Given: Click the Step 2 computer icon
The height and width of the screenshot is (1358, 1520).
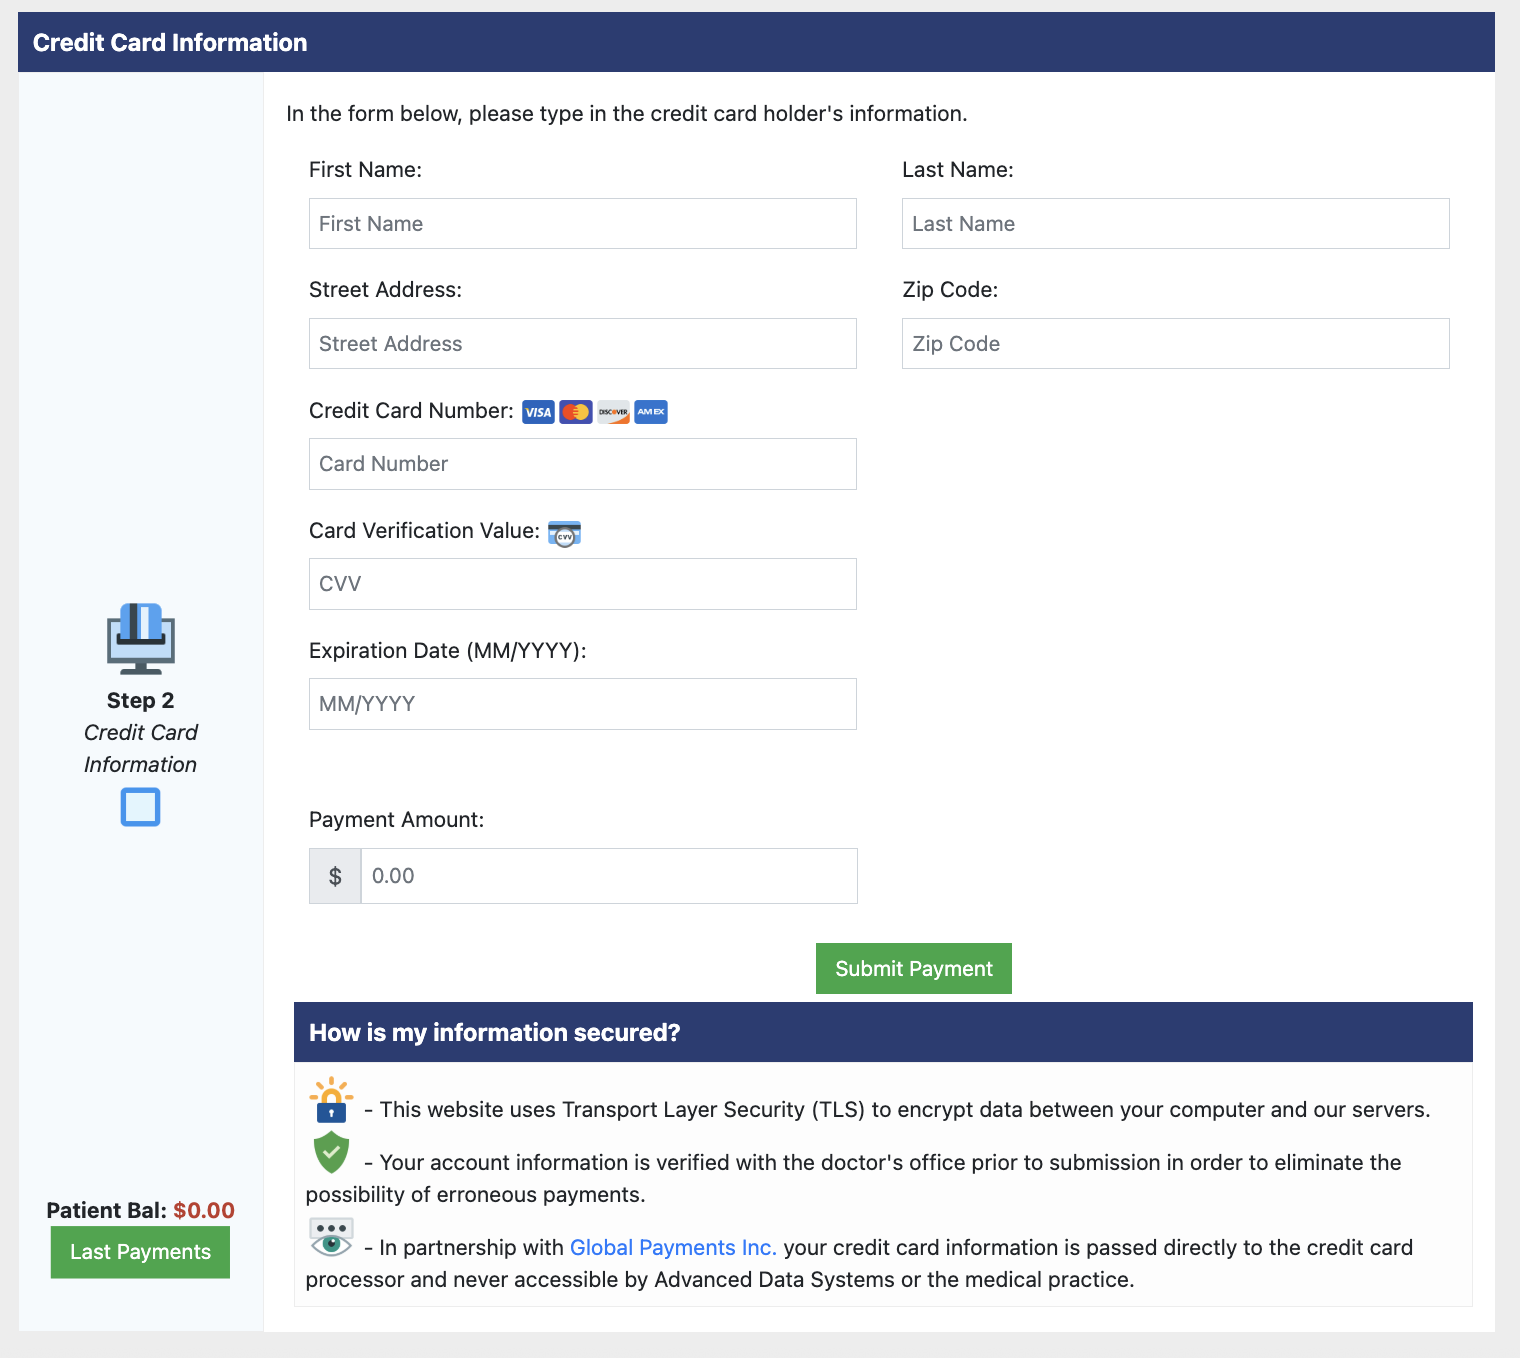Looking at the screenshot, I should pyautogui.click(x=140, y=640).
